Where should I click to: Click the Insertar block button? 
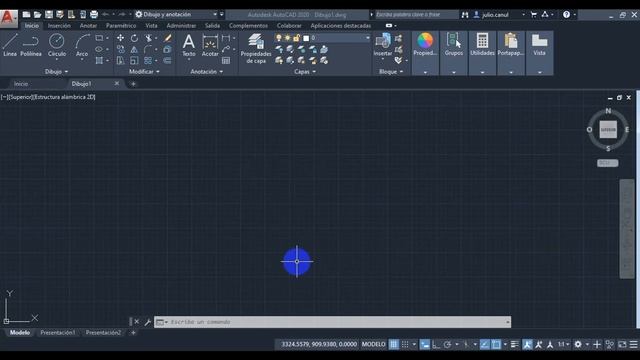[x=383, y=44]
